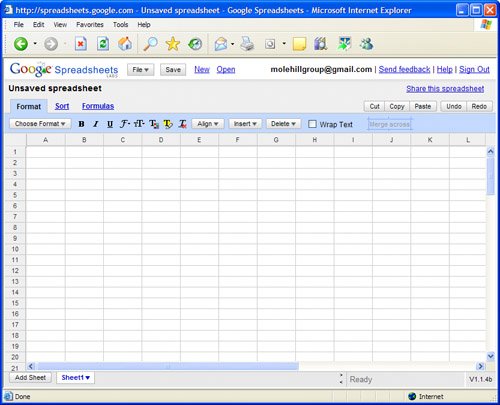
Task: Apply Italic formatting
Action: (x=96, y=124)
